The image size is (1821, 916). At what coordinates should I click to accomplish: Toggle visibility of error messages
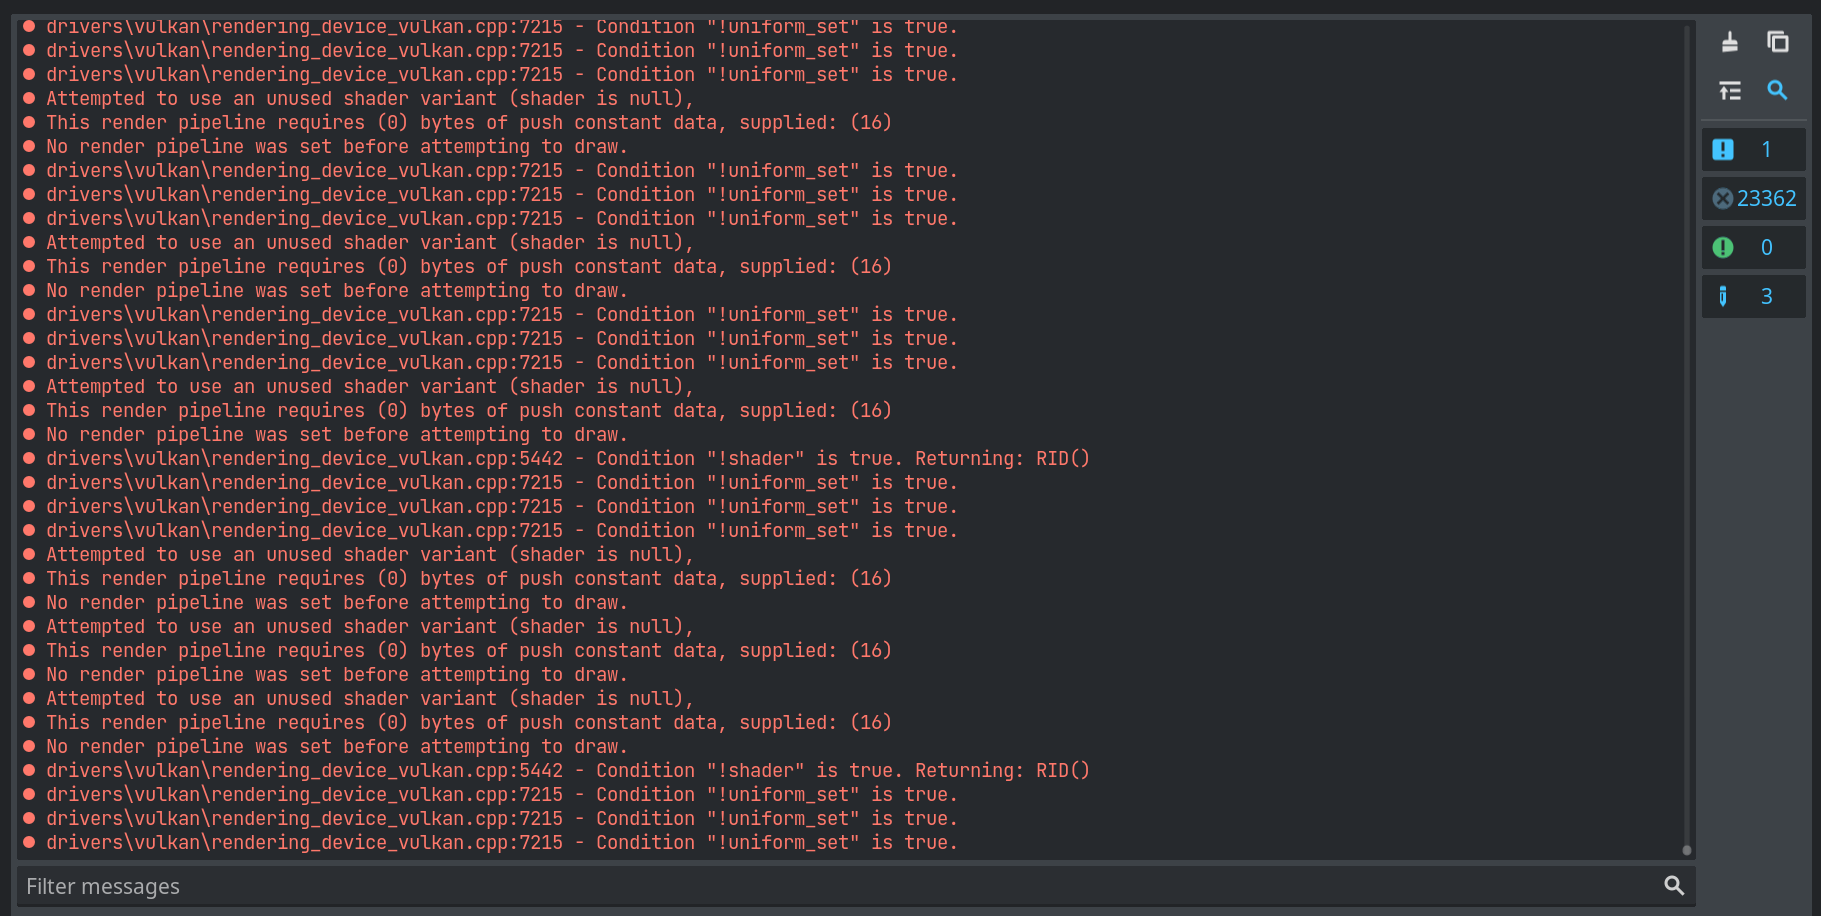pos(1754,198)
